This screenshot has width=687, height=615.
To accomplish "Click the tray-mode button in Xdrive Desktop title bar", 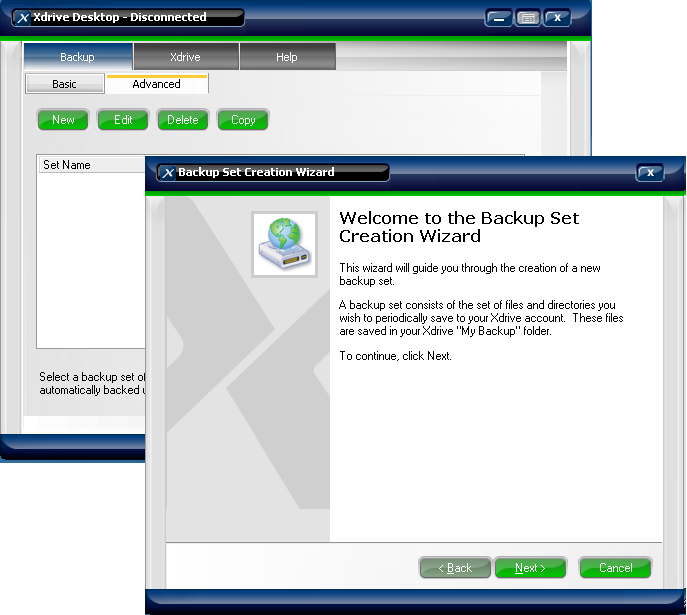I will click(528, 18).
